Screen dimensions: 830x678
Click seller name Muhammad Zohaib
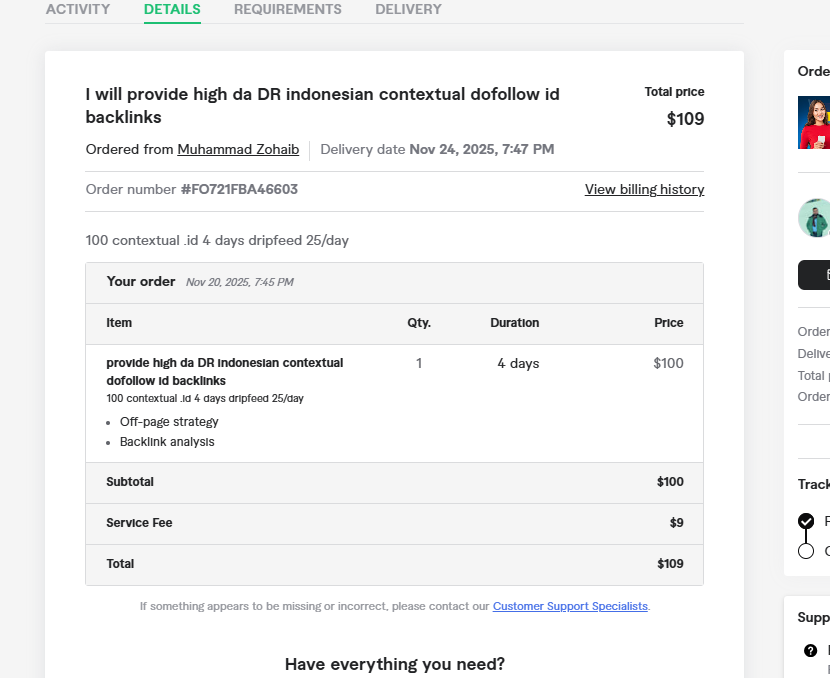tap(238, 150)
